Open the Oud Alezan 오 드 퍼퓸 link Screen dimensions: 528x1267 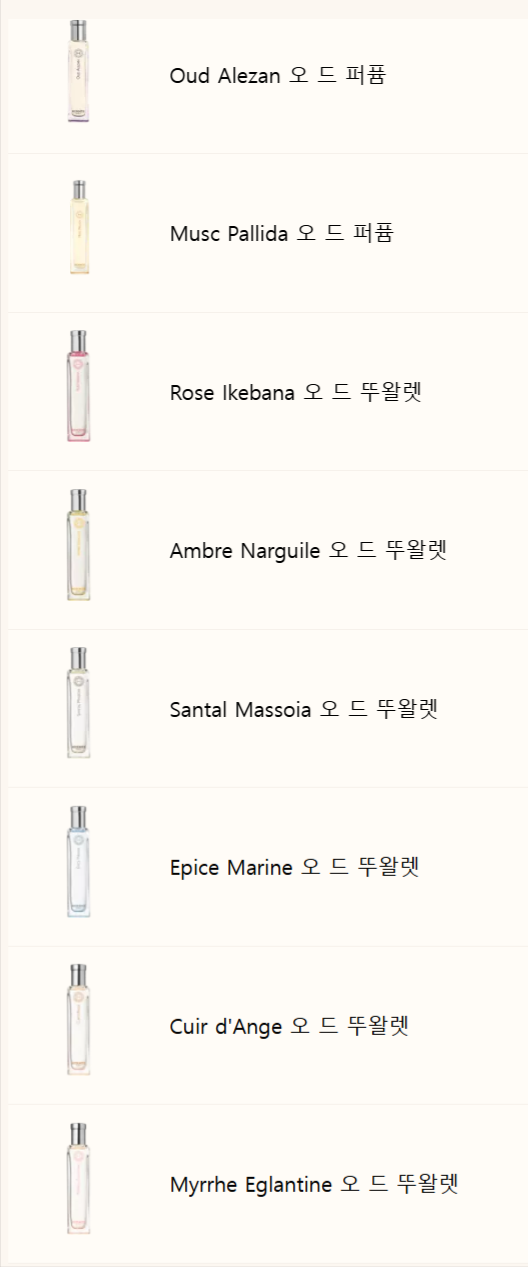click(278, 75)
